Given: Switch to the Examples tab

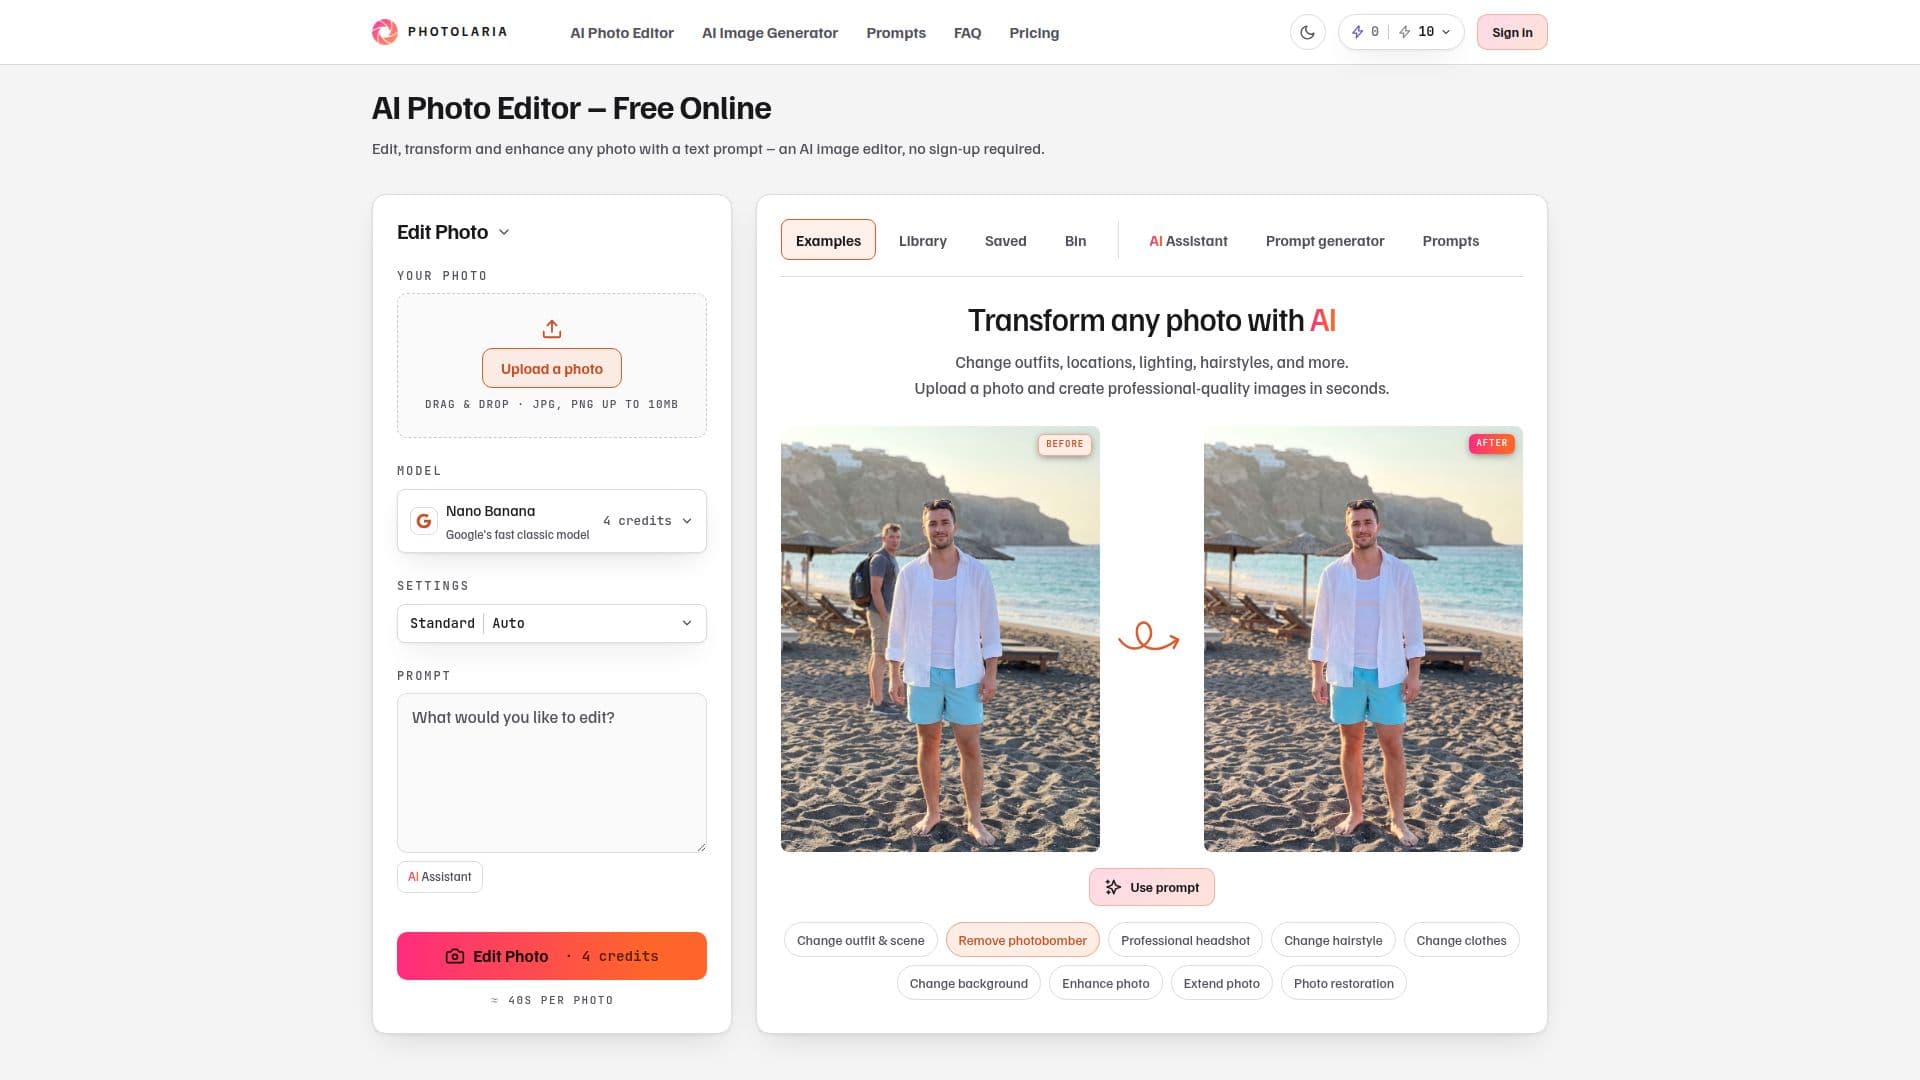Looking at the screenshot, I should 828,240.
